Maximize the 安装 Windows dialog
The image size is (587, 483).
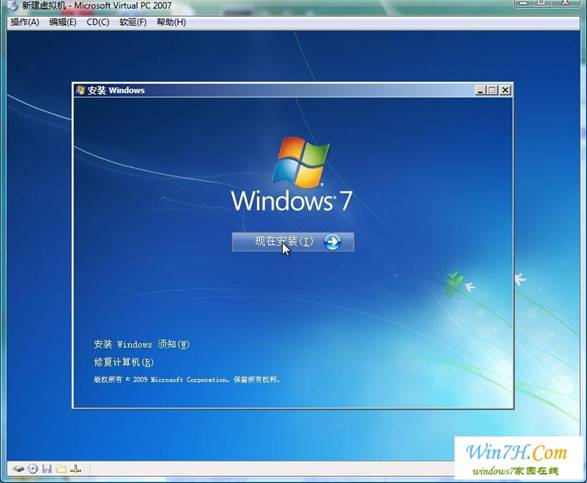coord(492,90)
